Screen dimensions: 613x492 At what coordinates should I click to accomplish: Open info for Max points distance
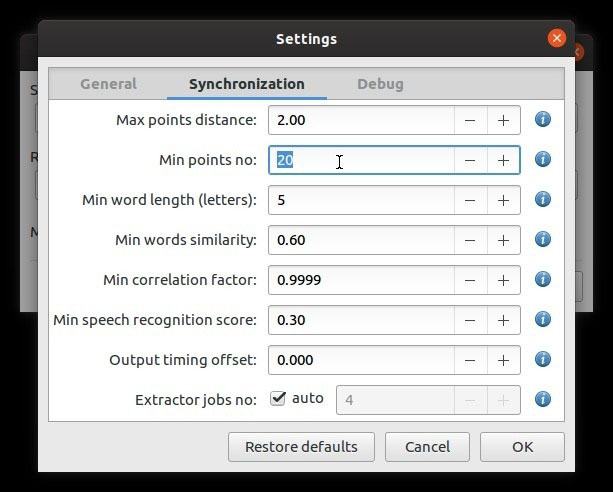pyautogui.click(x=543, y=119)
